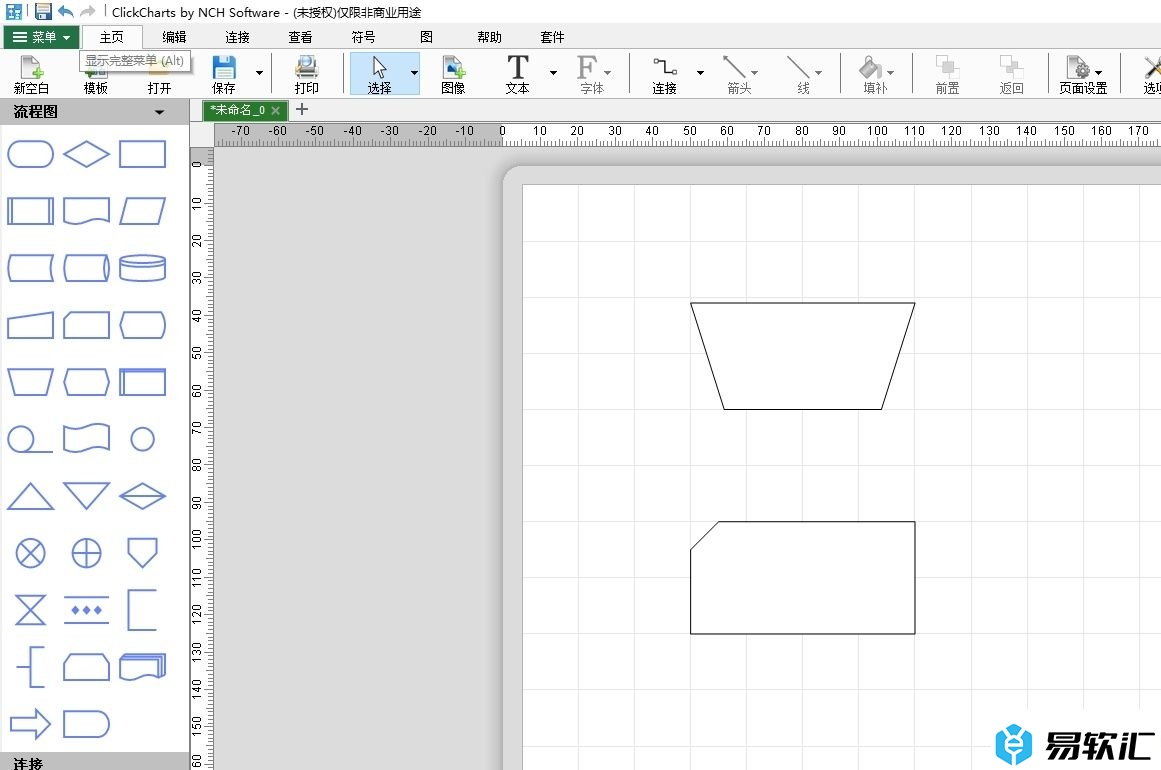The image size is (1161, 770).
Task: Pick the circle with X summing junction shape
Action: coord(30,553)
